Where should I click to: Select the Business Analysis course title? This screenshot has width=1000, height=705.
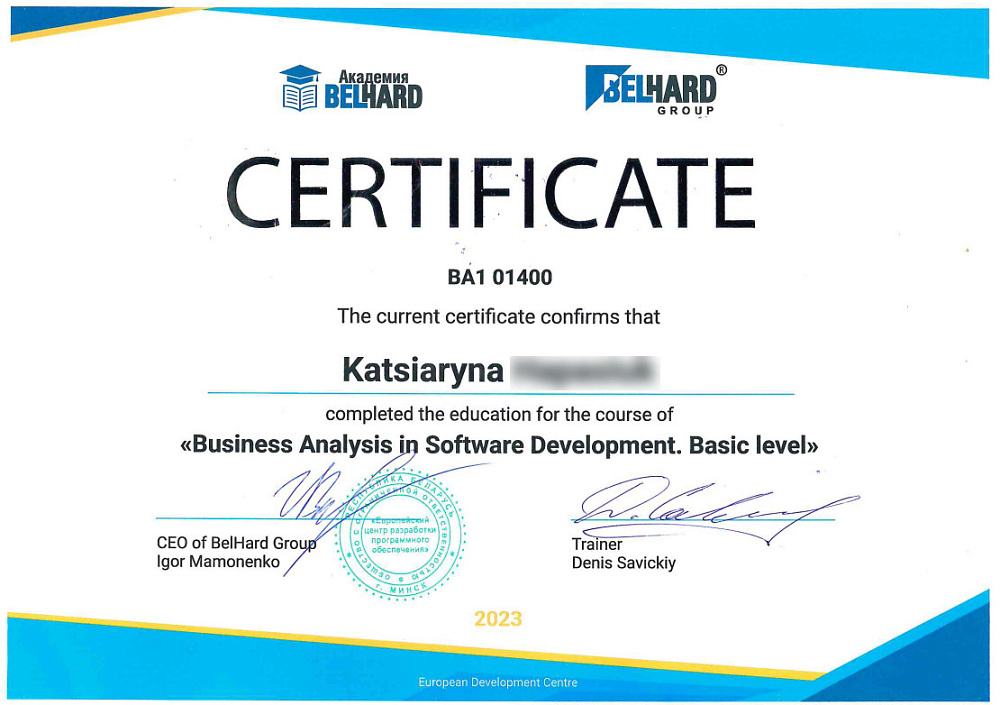(x=499, y=445)
